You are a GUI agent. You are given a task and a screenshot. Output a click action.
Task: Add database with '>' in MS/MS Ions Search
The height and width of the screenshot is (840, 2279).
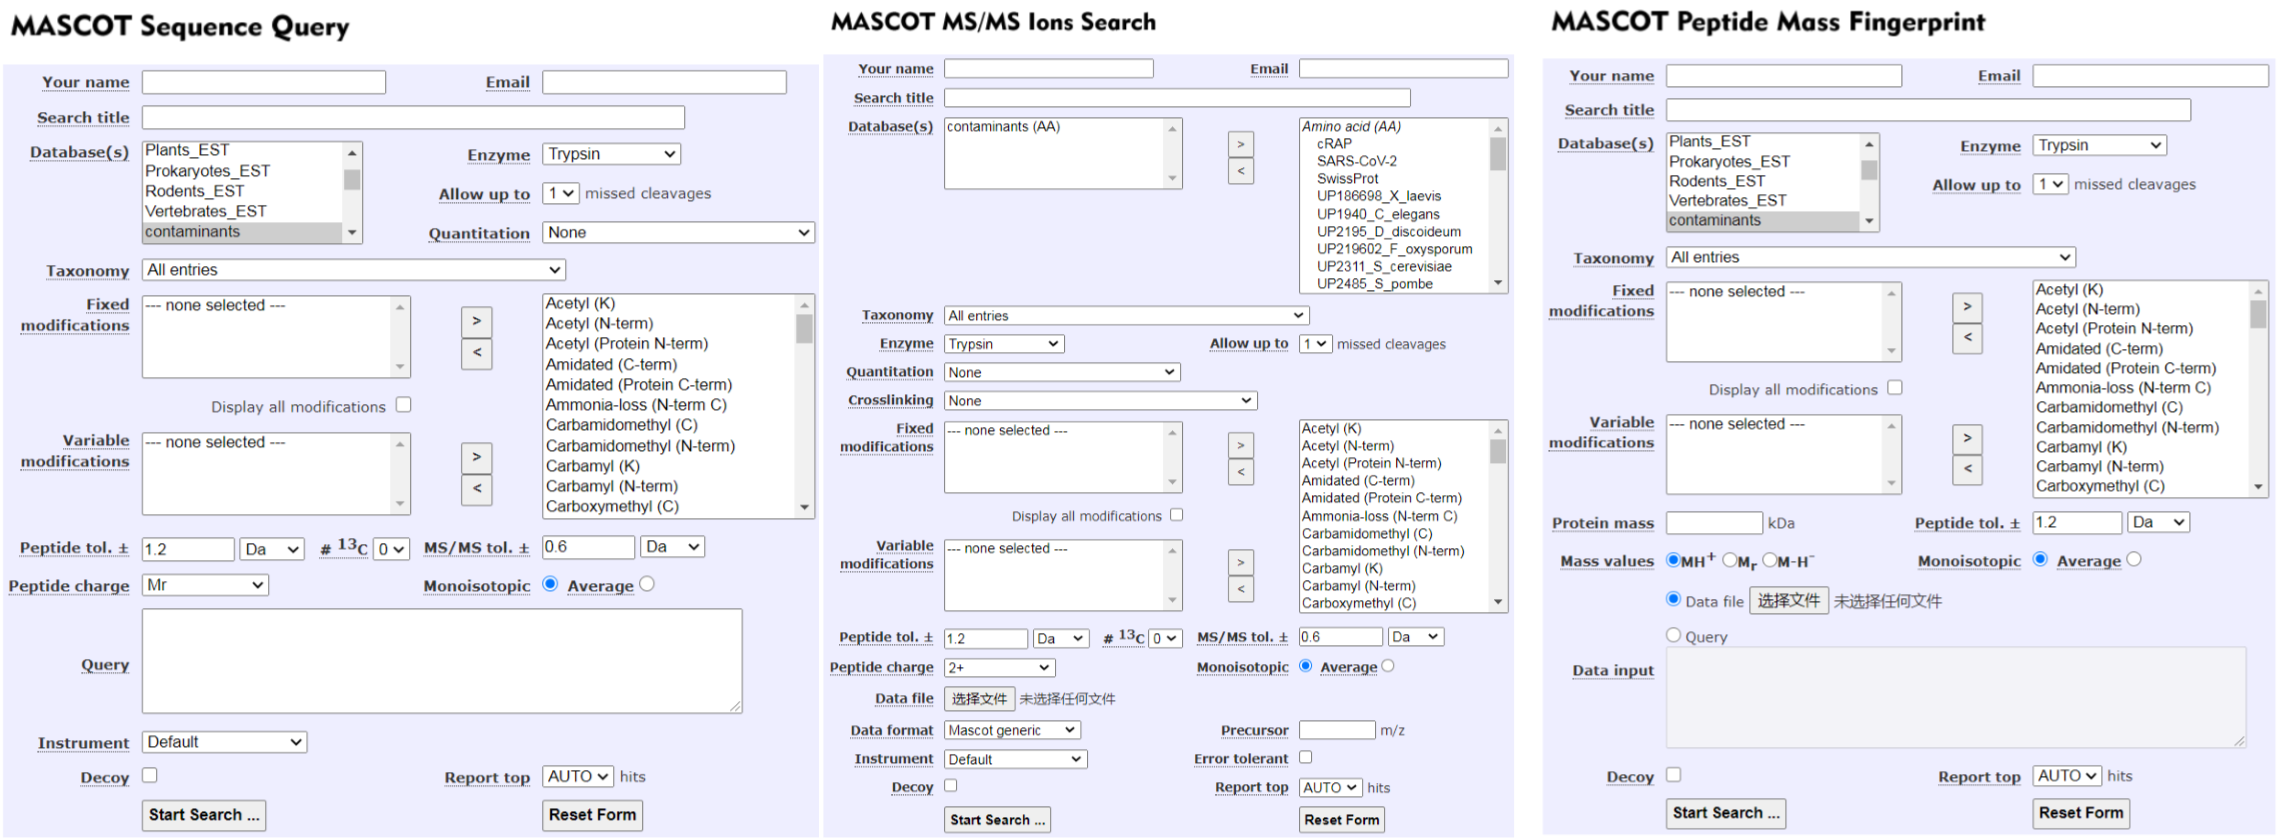1241,144
